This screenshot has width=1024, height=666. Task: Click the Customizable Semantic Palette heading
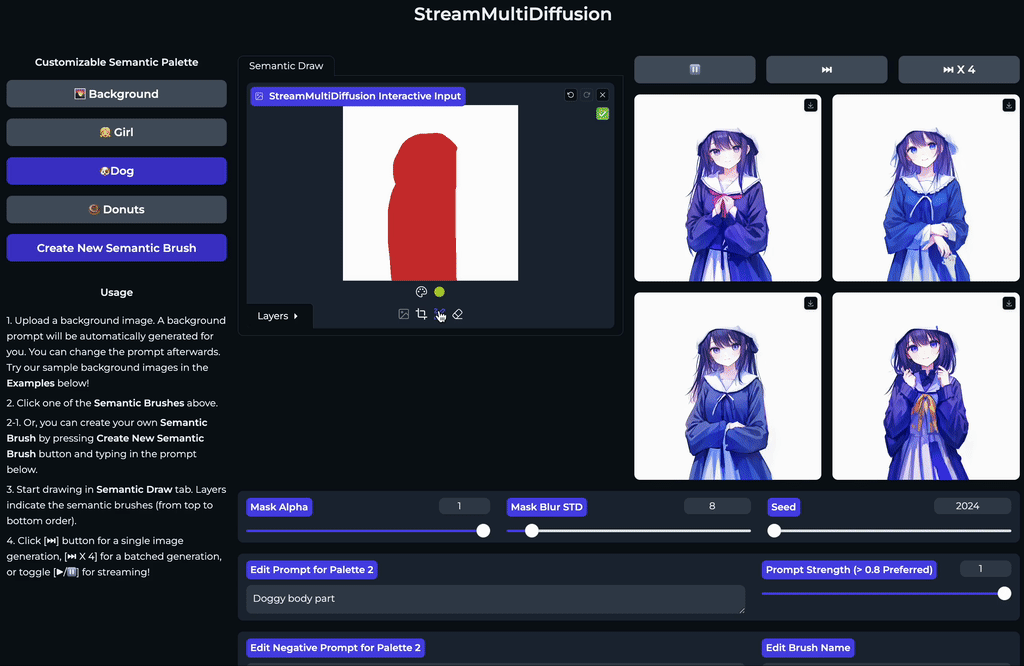tap(116, 63)
